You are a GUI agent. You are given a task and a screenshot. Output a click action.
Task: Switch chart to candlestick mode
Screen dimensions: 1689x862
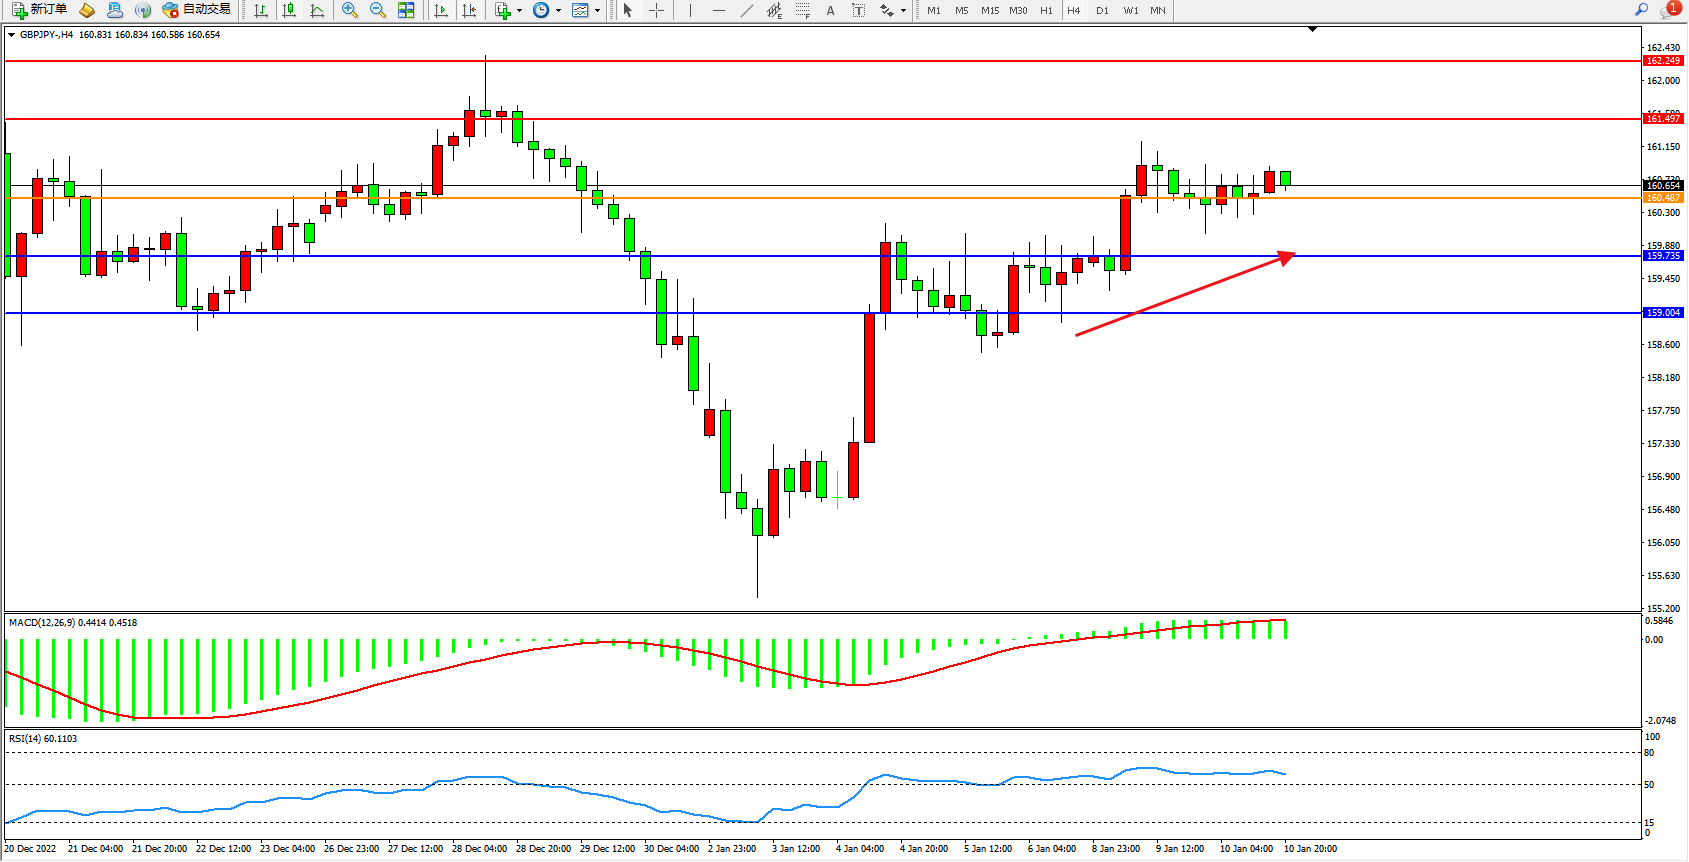click(x=289, y=10)
